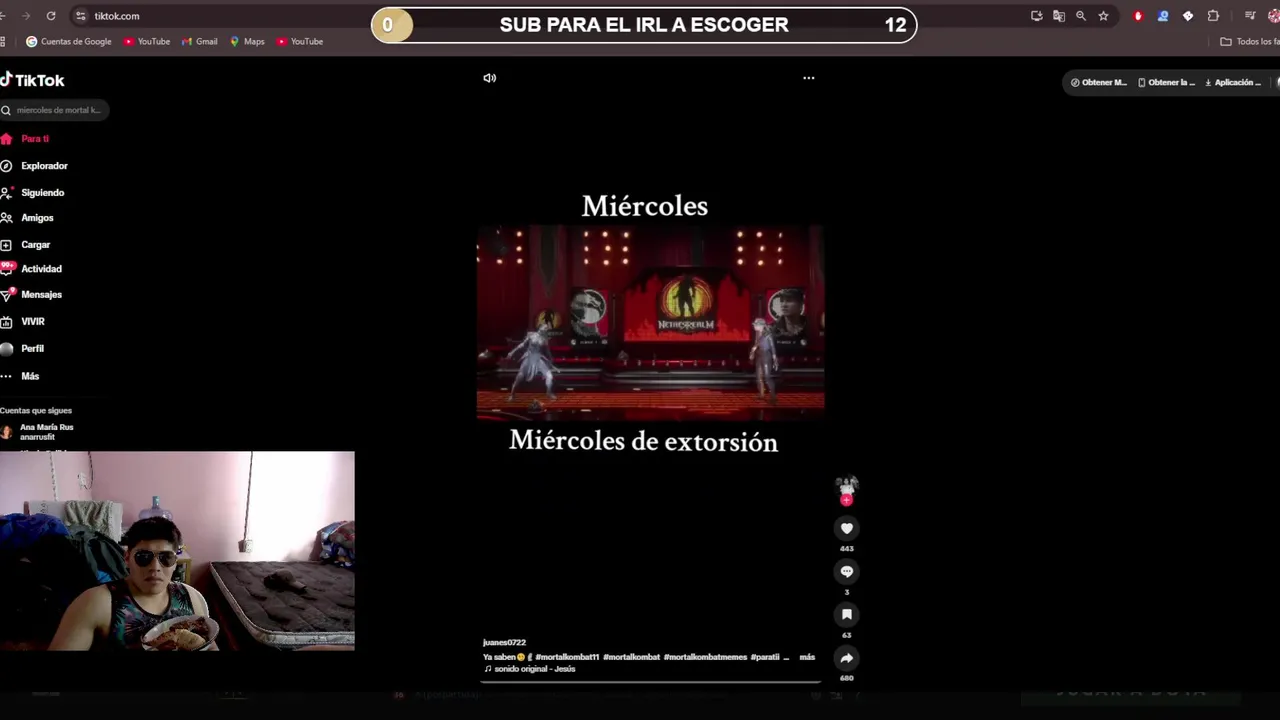
Task: Open site information icon beside tiktok.com
Action: pyautogui.click(x=81, y=16)
